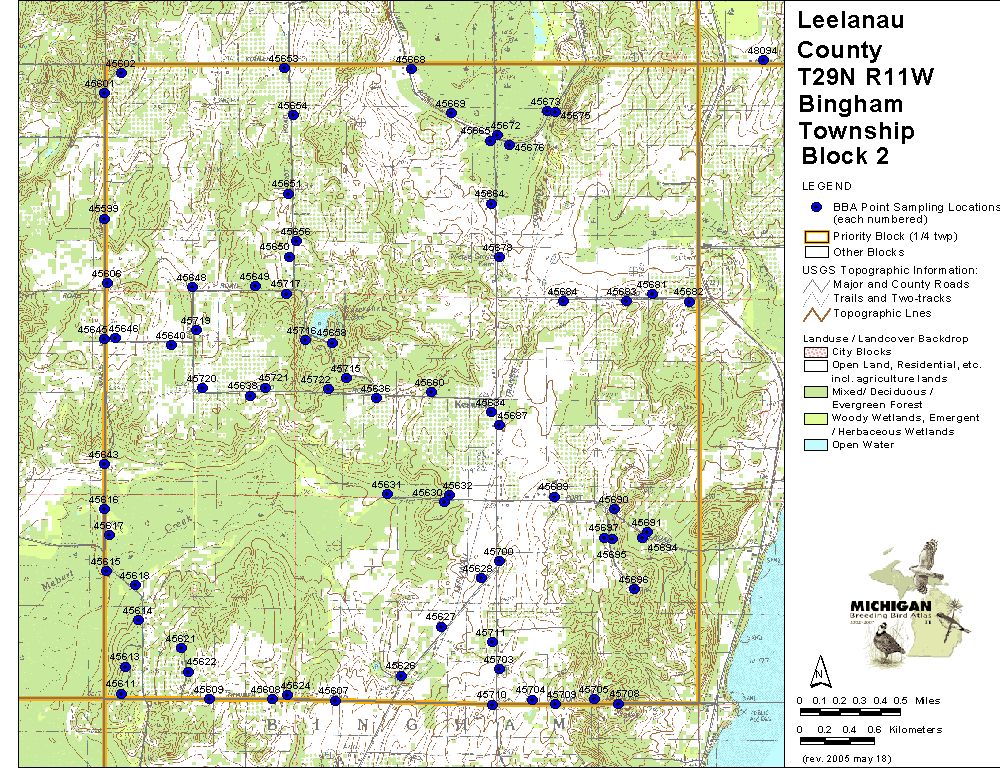The height and width of the screenshot is (768, 1000).
Task: Click the Major and County Roads legend symbol
Action: [x=815, y=285]
